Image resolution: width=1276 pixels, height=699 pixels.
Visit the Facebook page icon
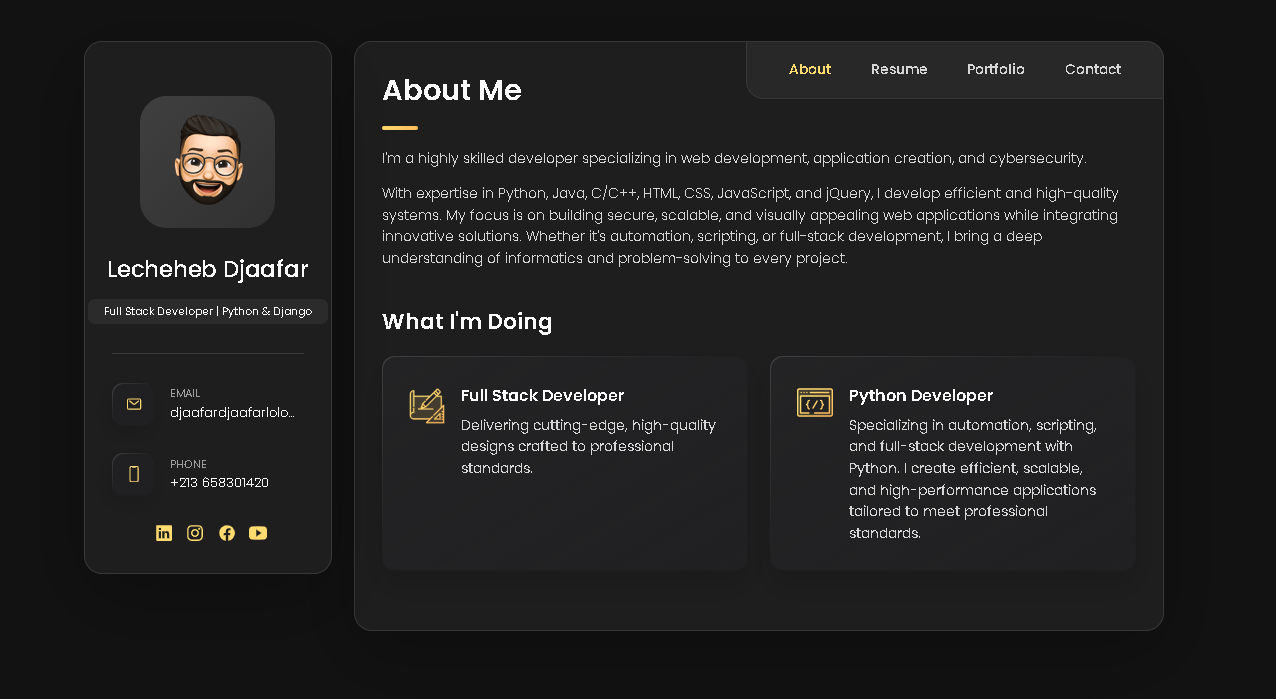pos(227,533)
